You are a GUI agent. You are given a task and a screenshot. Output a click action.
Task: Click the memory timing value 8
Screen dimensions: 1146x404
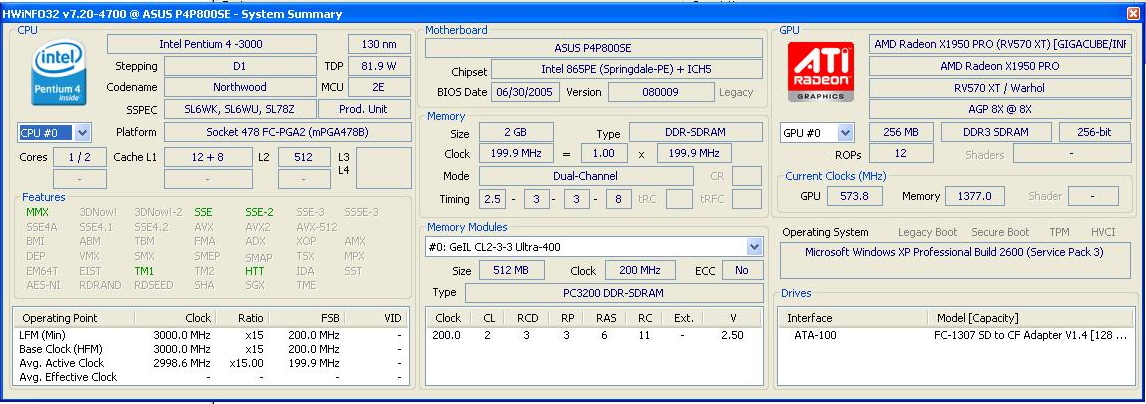tap(618, 199)
